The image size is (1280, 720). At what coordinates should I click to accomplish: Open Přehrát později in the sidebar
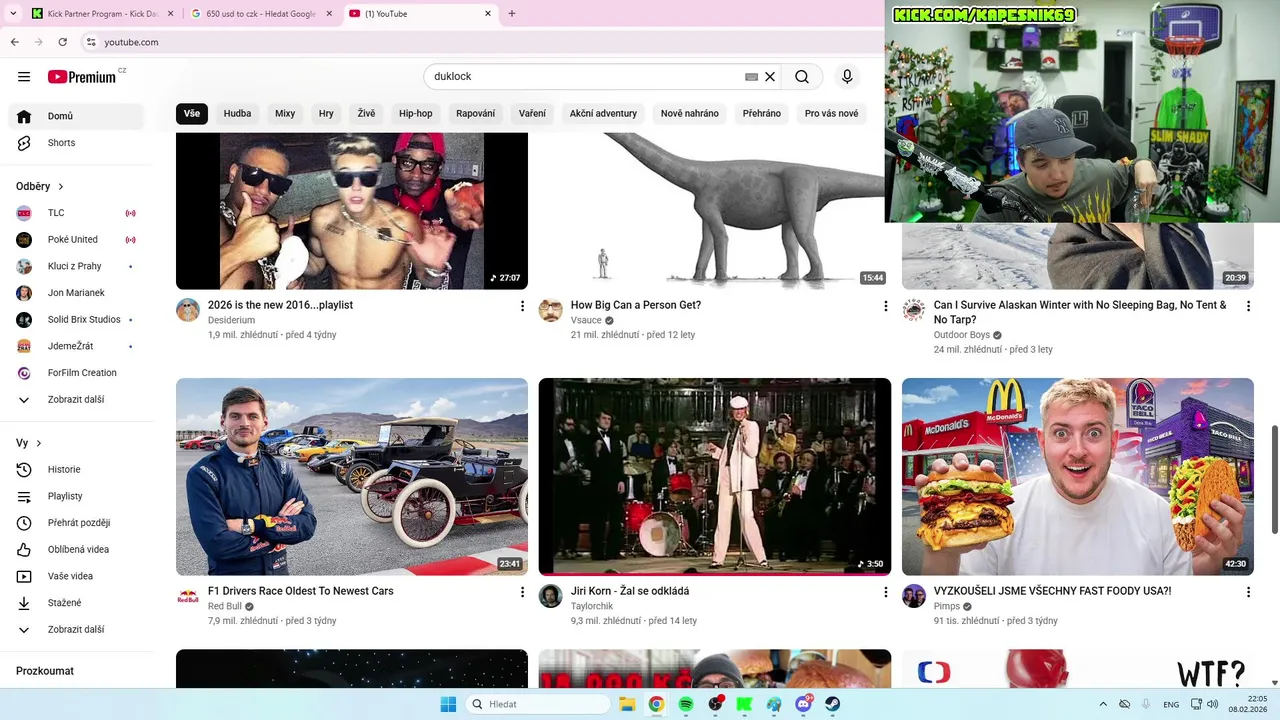[x=76, y=523]
